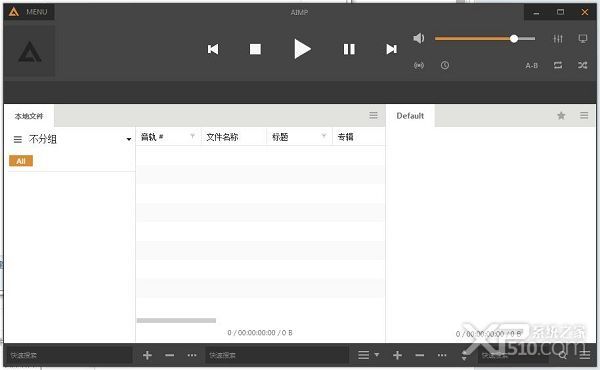The width and height of the screenshot is (600, 370).
Task: Sort by the 标题 column header
Action: [280, 137]
